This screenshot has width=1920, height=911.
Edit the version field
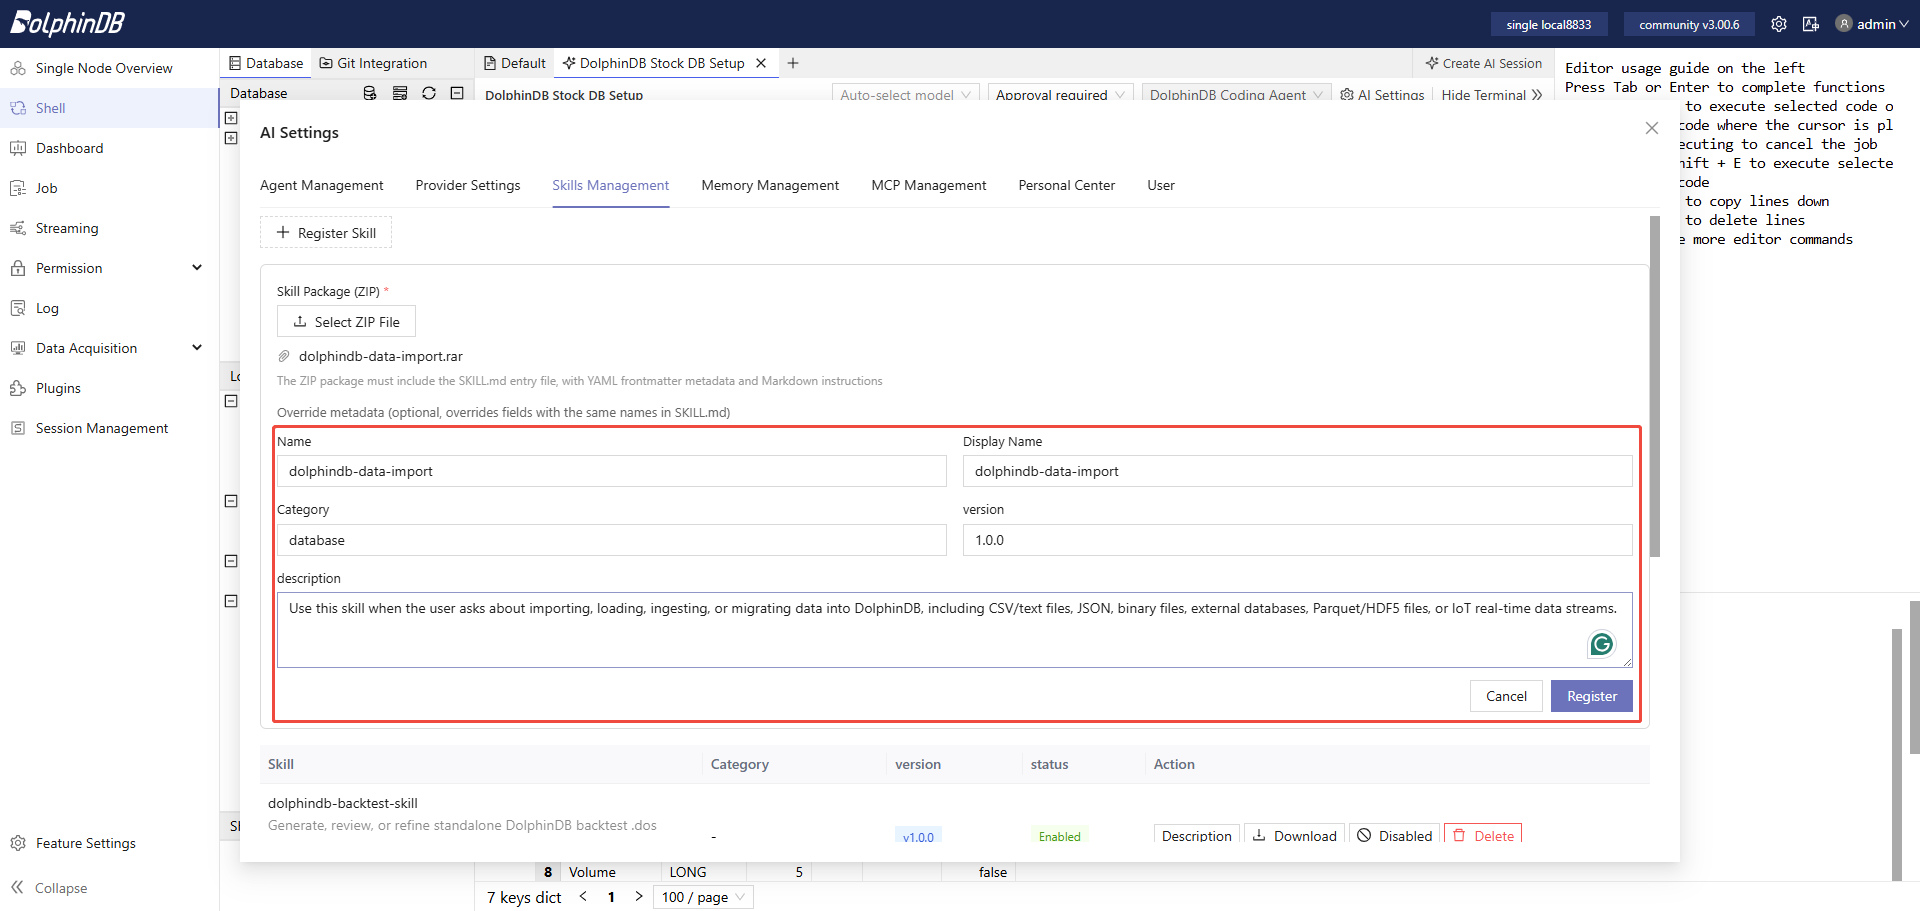[1298, 540]
